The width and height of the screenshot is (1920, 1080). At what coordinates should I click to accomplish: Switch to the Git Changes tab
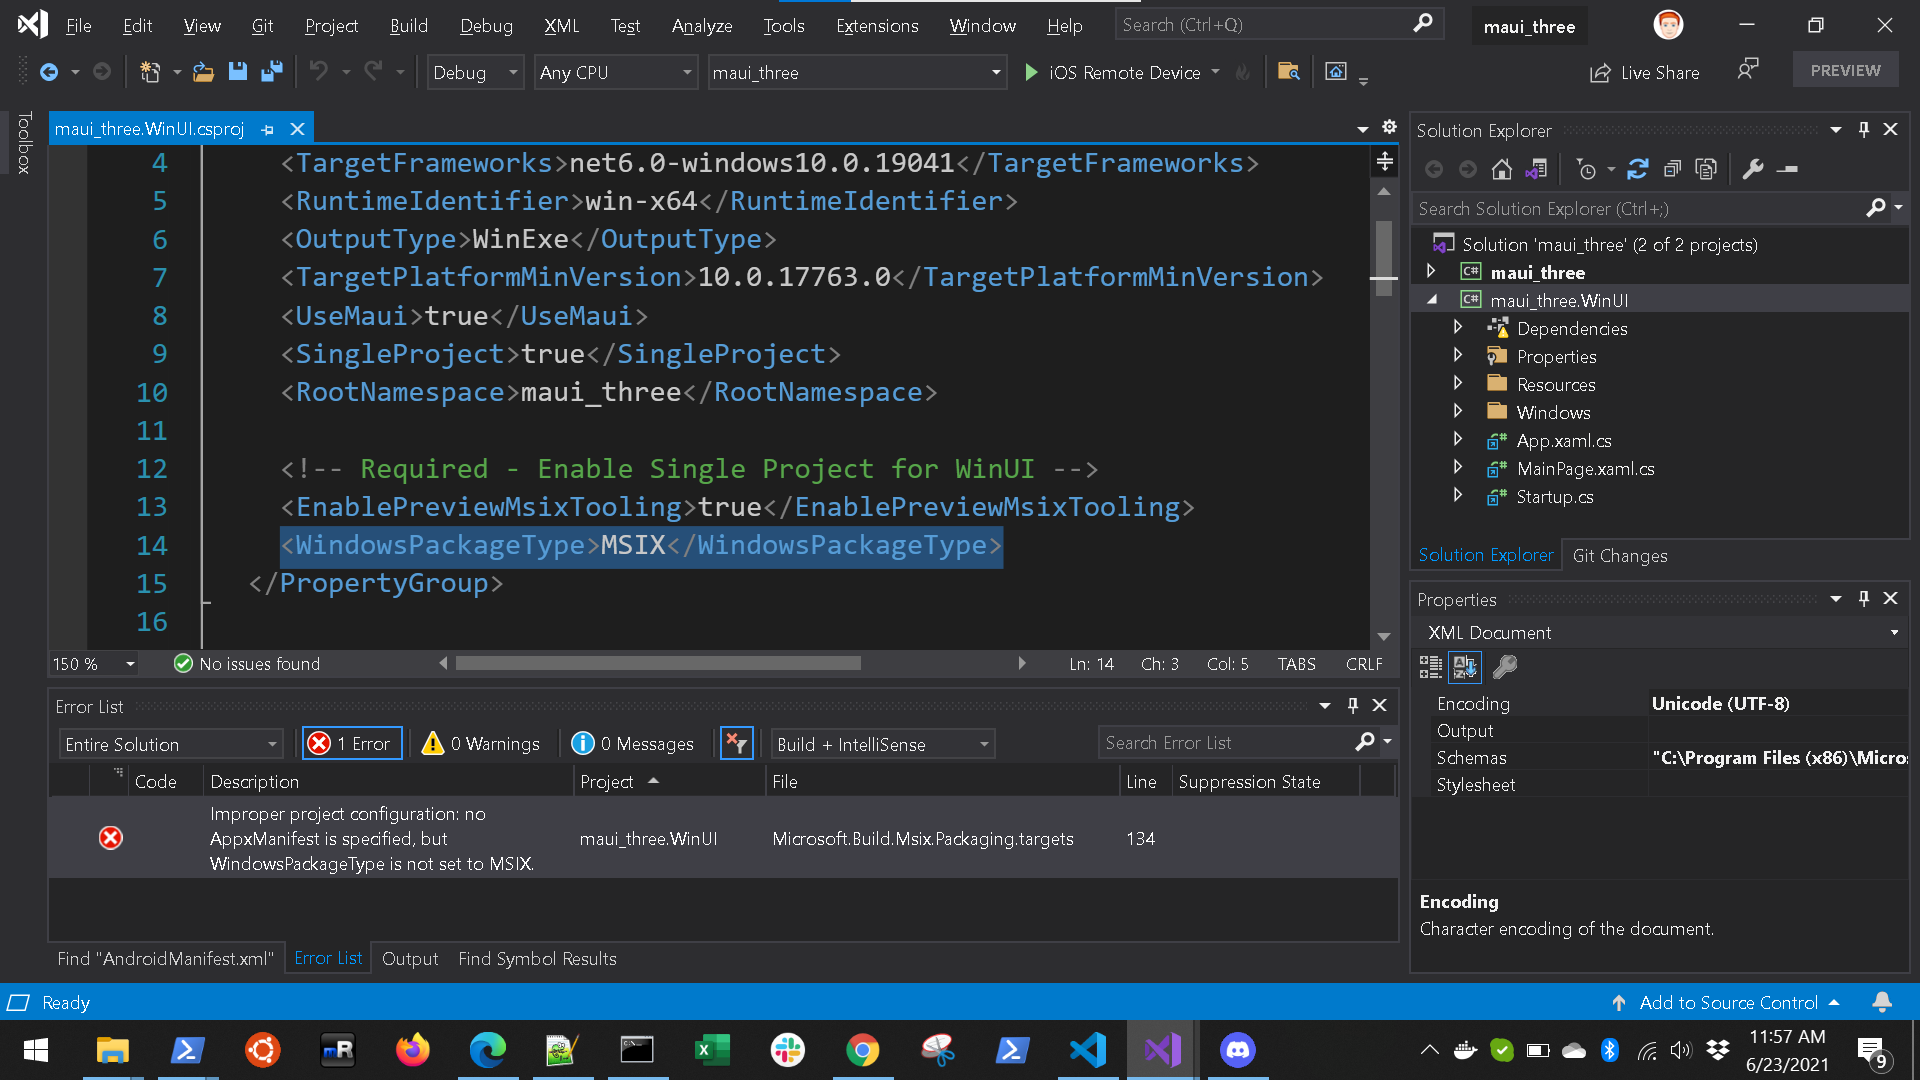point(1619,555)
